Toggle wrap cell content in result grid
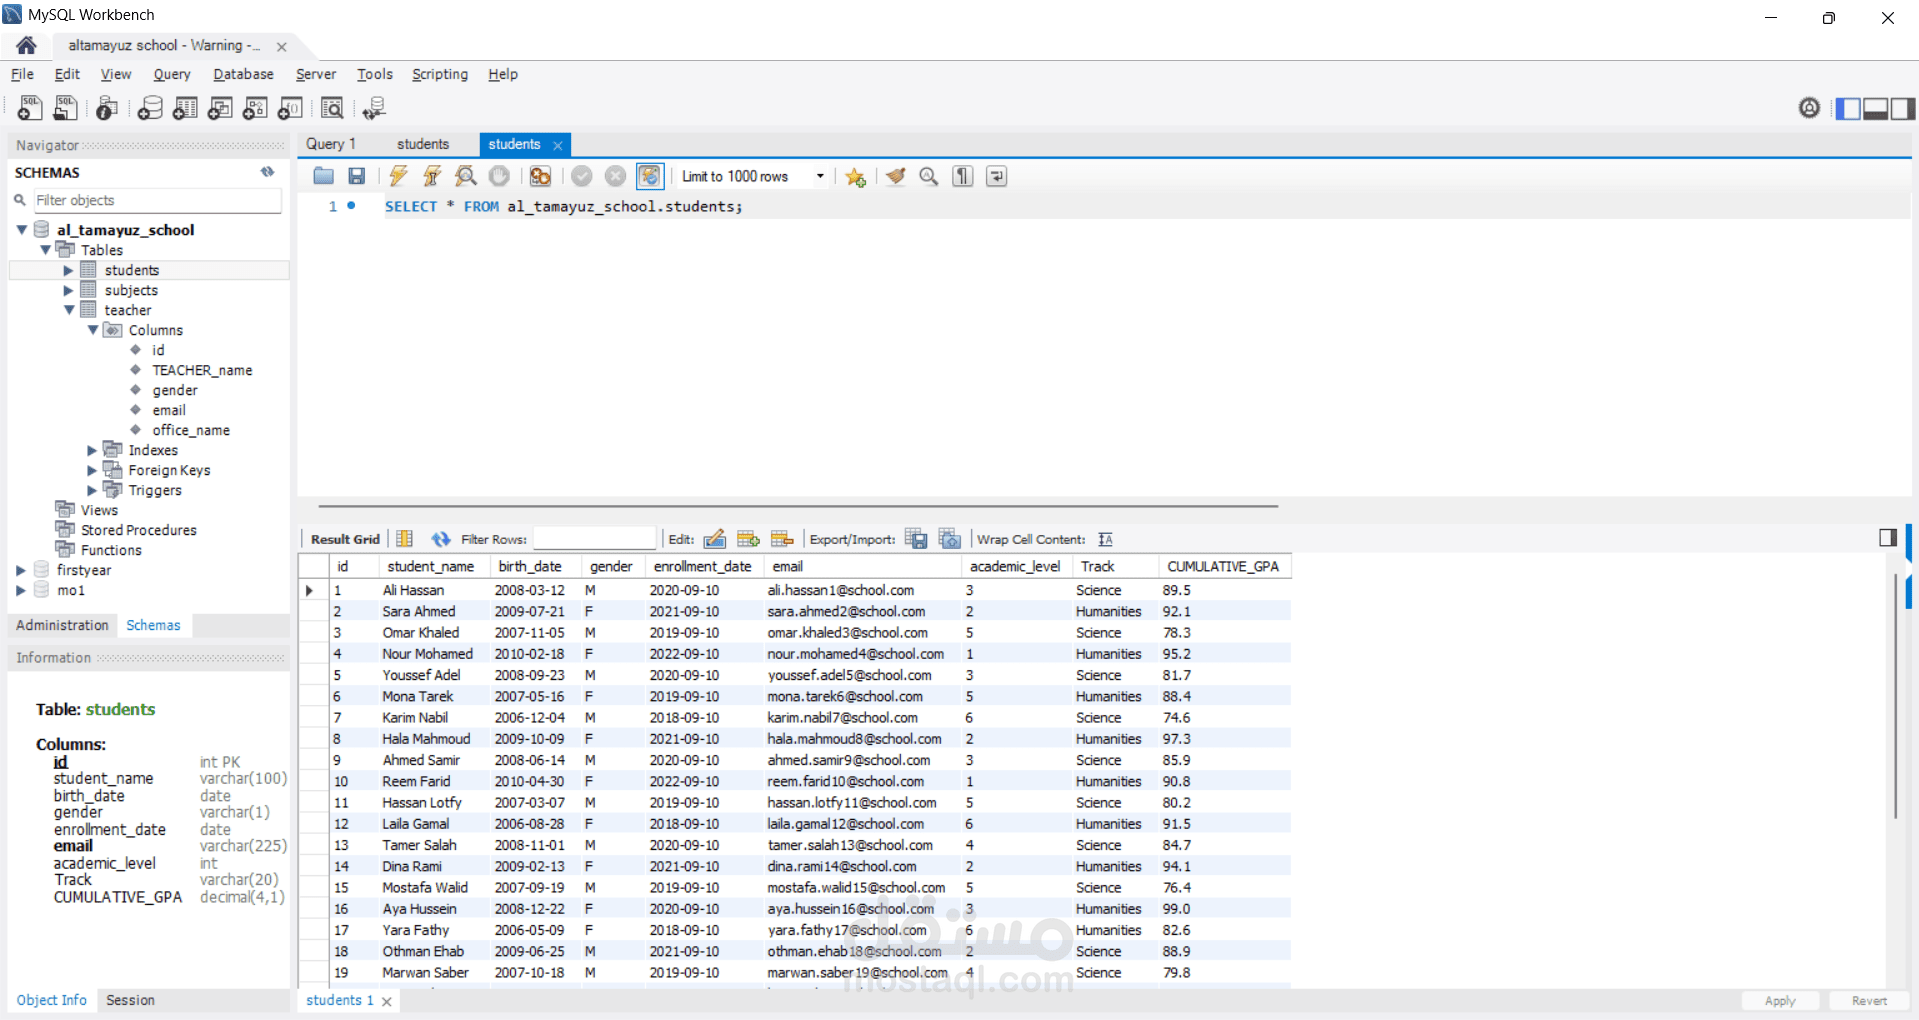The image size is (1919, 1020). point(1105,539)
